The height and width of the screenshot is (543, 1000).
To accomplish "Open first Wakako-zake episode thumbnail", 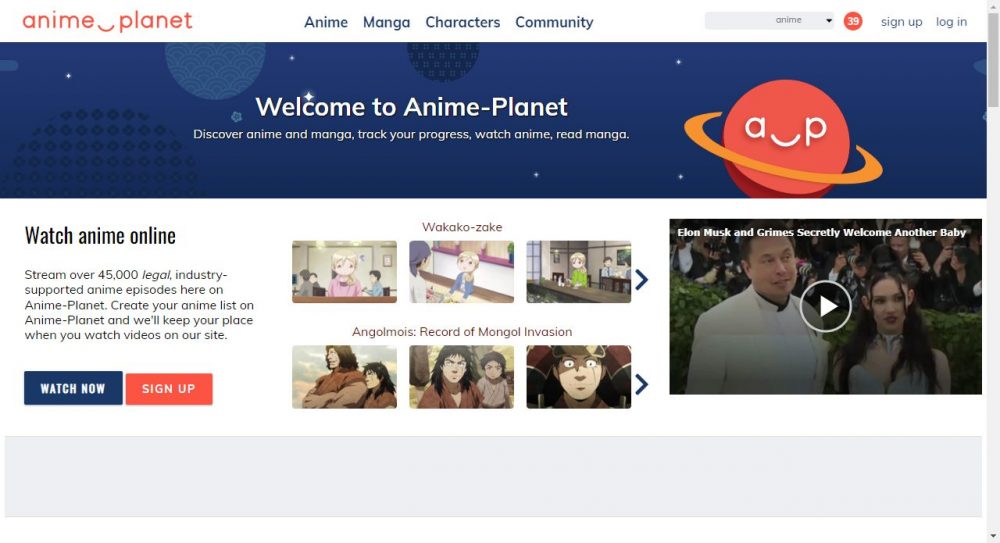I will pyautogui.click(x=344, y=272).
